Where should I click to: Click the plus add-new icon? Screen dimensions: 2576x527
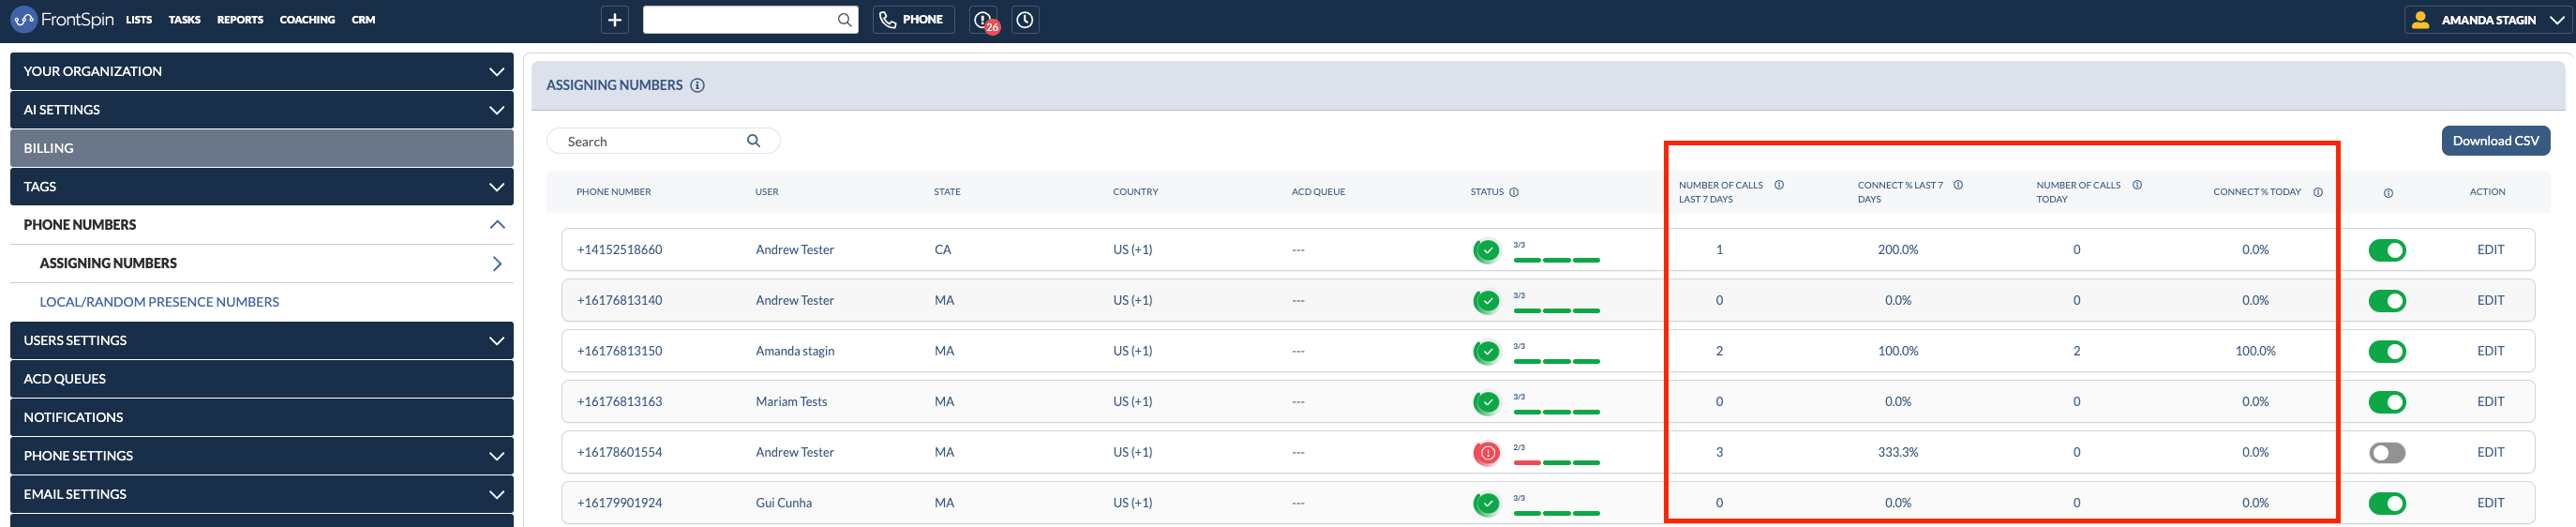click(x=615, y=20)
